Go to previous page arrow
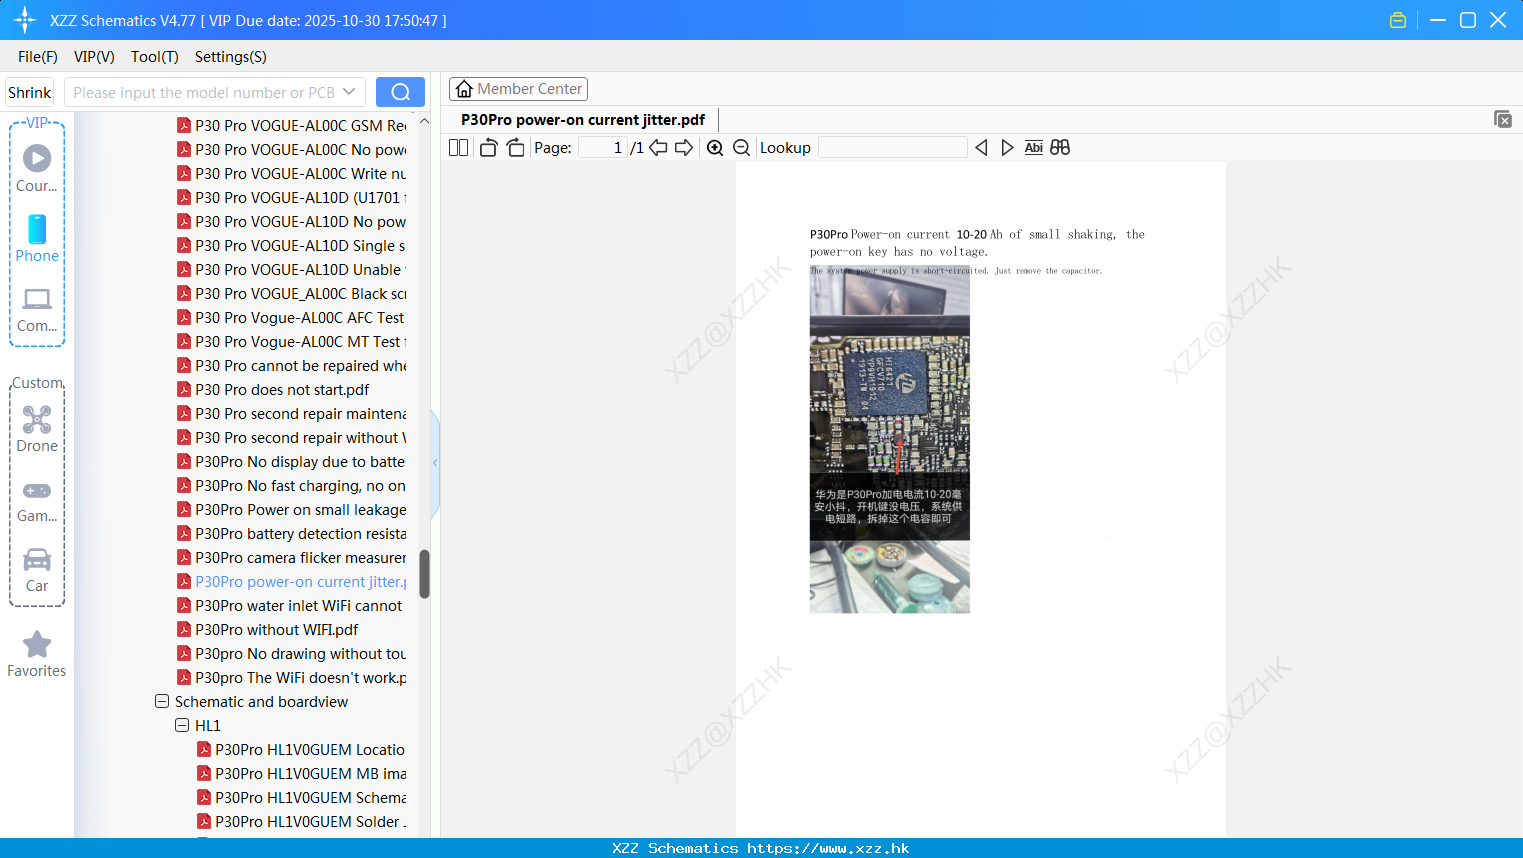1523x858 pixels. (658, 147)
